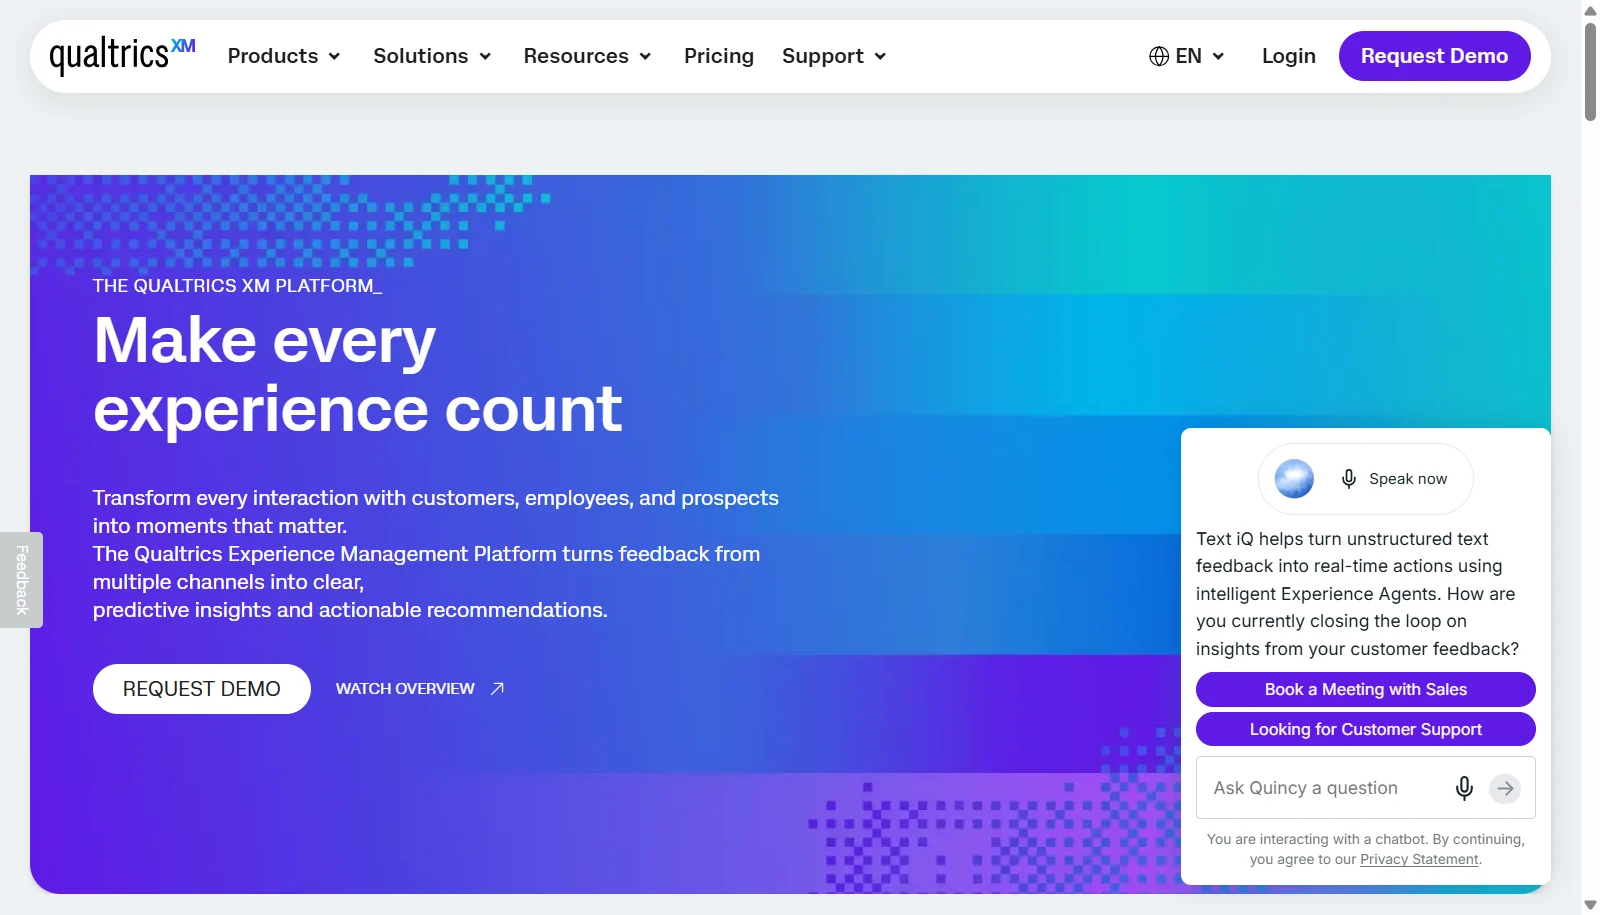The width and height of the screenshot is (1600, 915).
Task: Click the send arrow in chatbot input
Action: (1505, 788)
